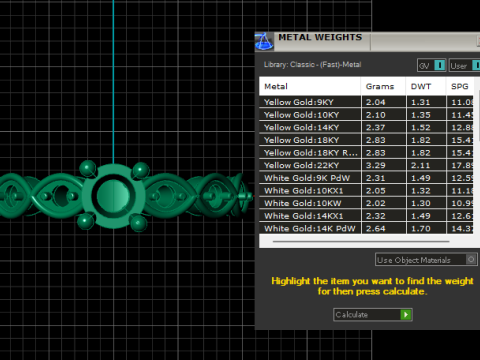Click the 1.70 DWT value
Image resolution: width=480 pixels, height=360 pixels.
pos(421,229)
